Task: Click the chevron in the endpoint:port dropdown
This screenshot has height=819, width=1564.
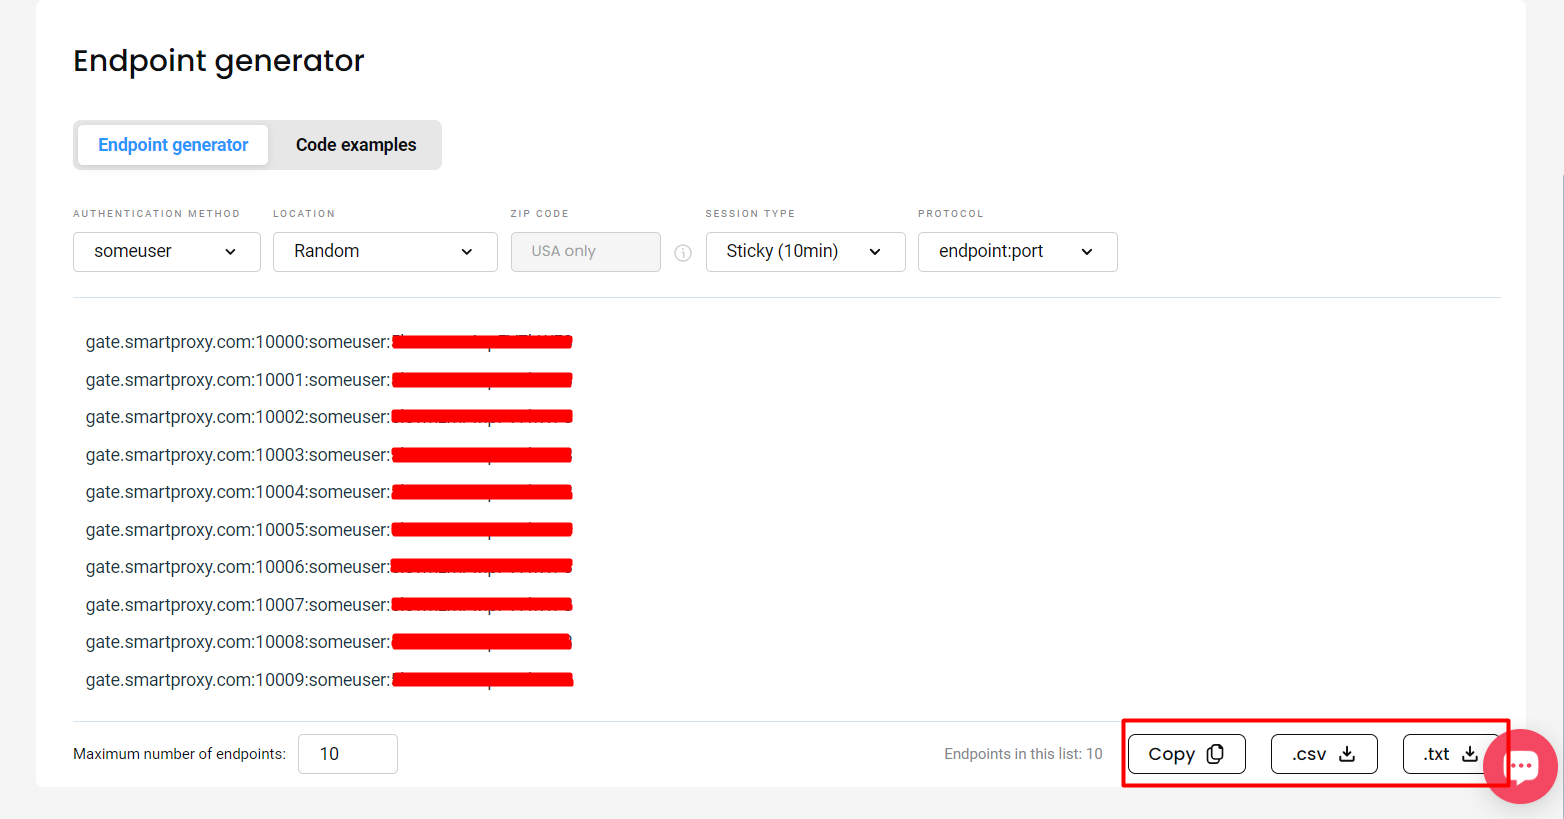Action: click(1087, 252)
